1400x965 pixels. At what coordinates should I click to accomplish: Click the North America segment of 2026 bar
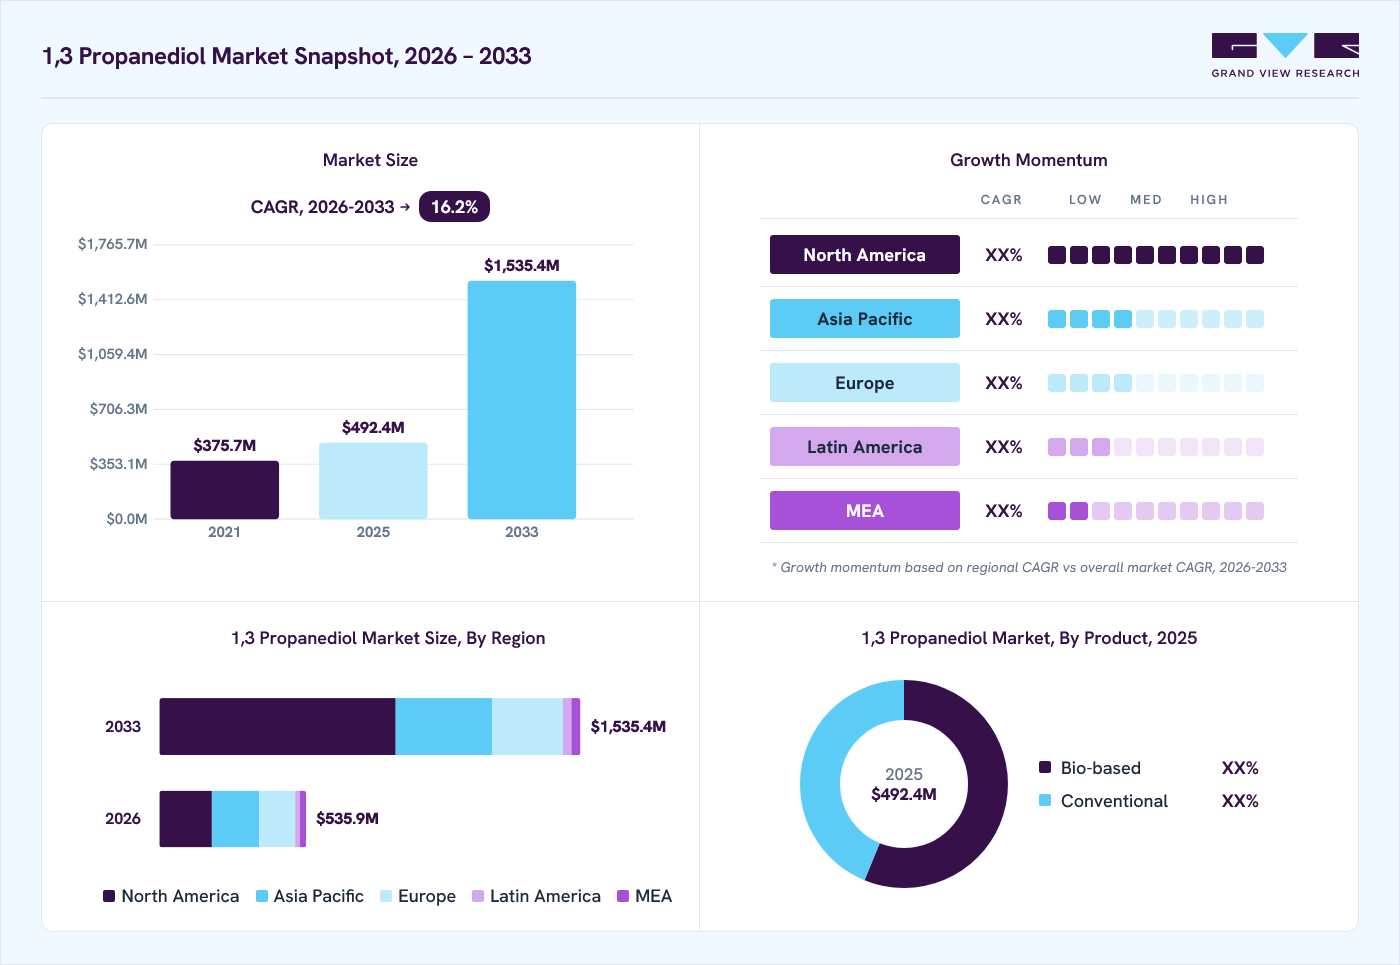186,819
